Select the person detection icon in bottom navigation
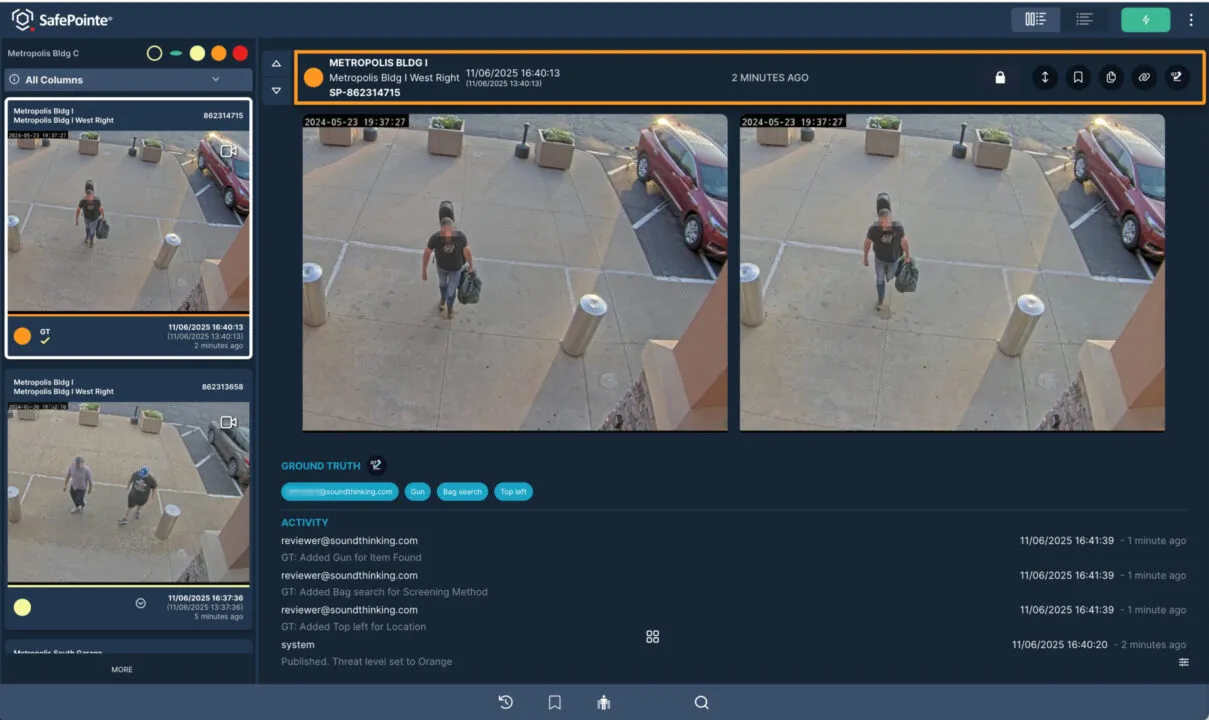The height and width of the screenshot is (720, 1209). (603, 702)
